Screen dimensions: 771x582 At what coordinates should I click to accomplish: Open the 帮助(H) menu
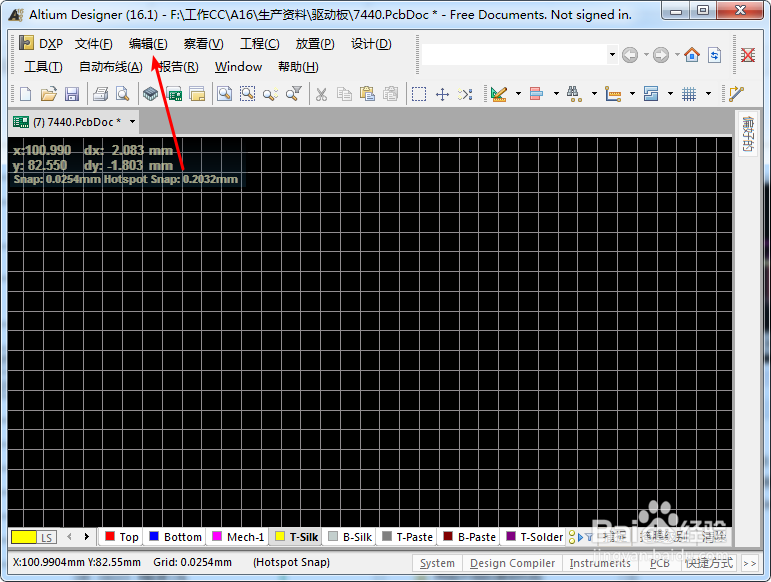click(298, 66)
